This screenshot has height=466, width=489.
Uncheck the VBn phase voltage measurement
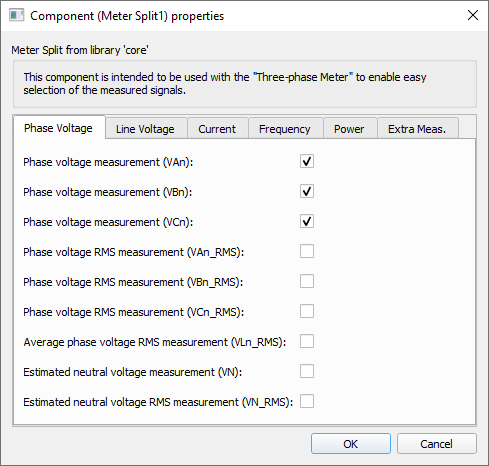307,191
